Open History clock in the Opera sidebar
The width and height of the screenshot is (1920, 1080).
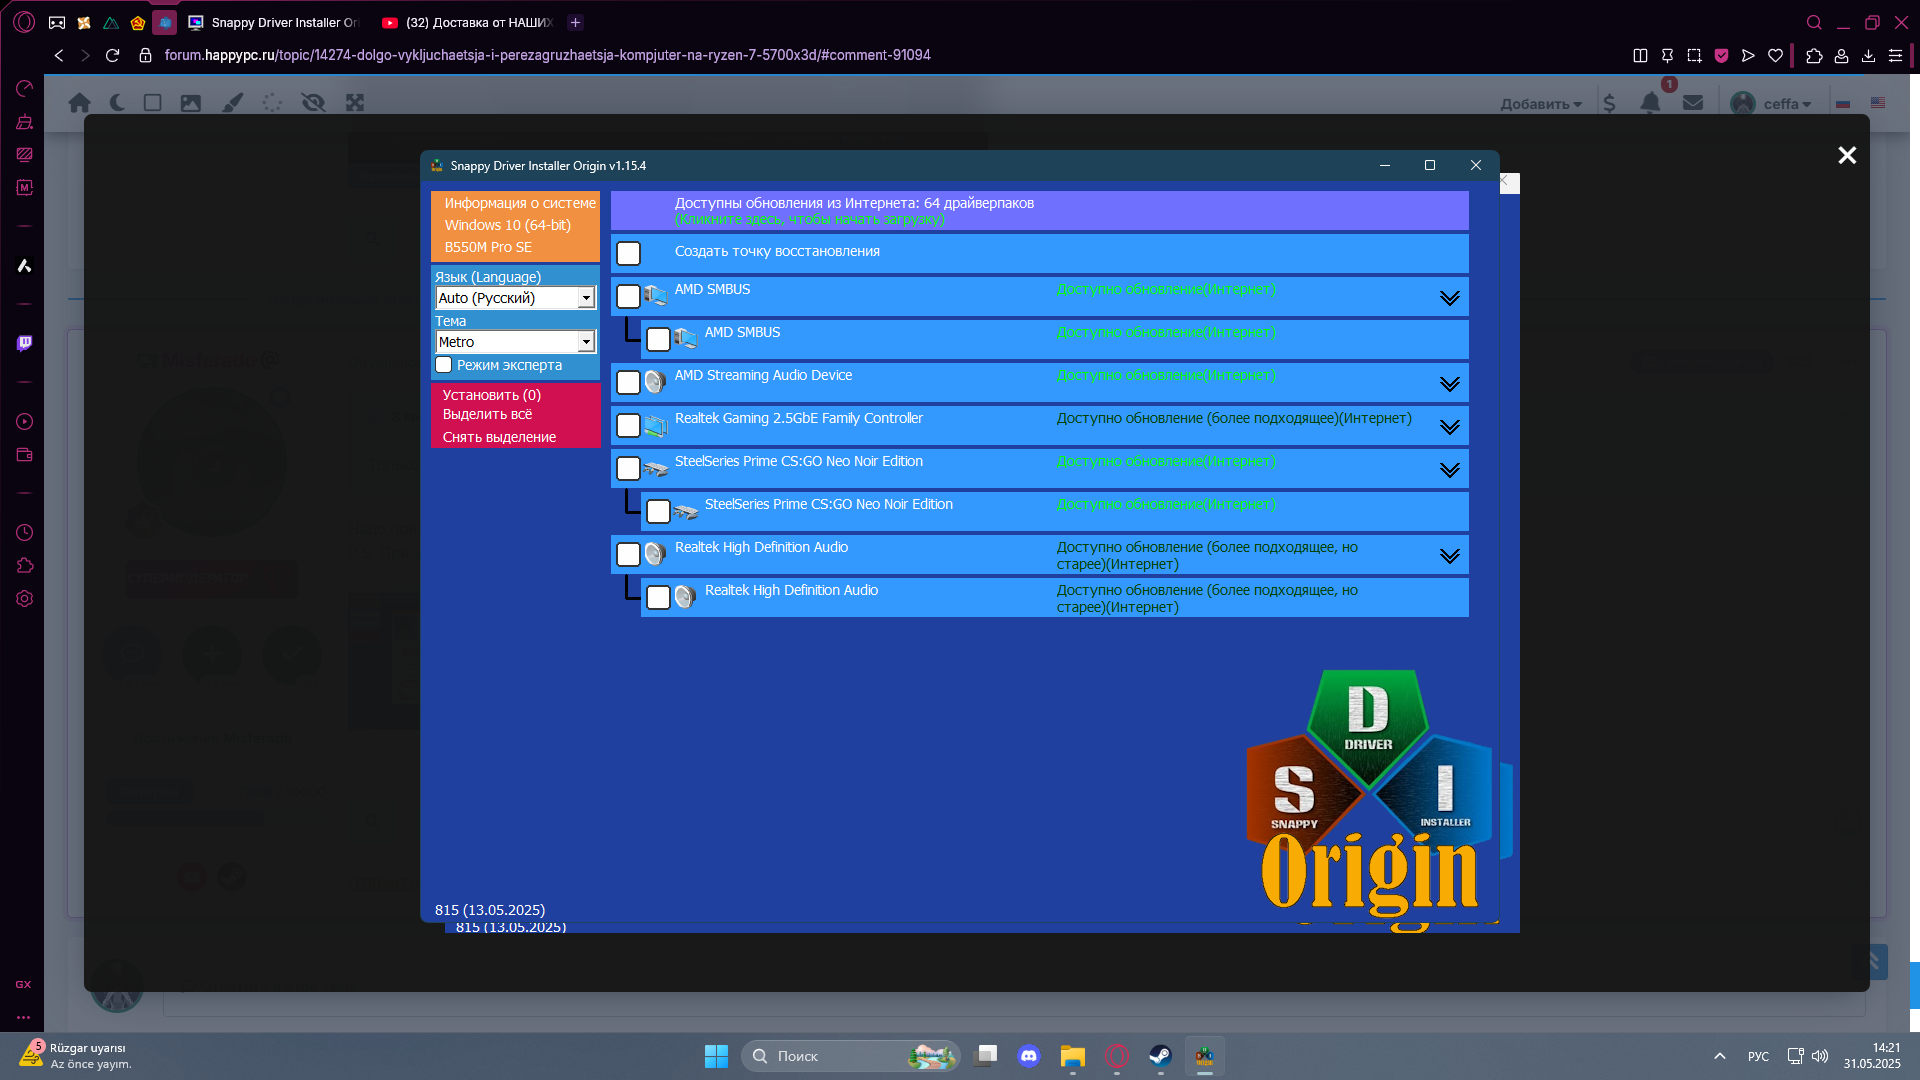click(x=24, y=532)
